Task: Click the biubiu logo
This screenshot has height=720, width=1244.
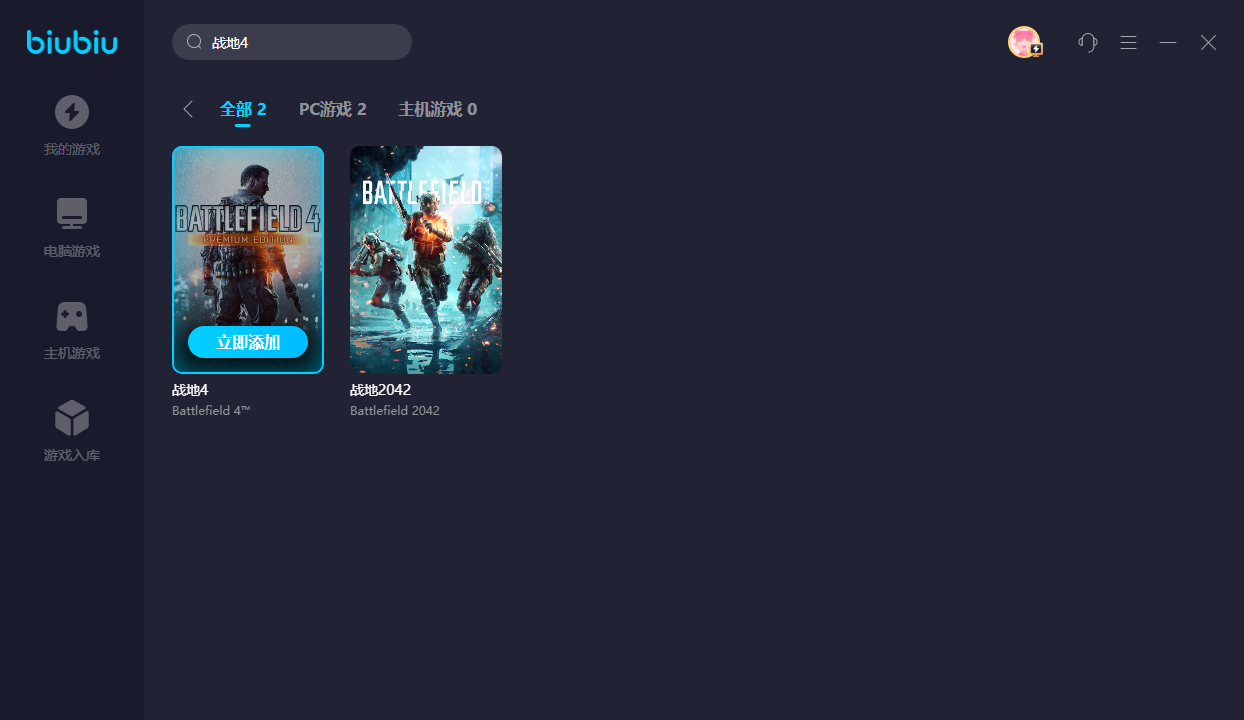Action: coord(72,42)
